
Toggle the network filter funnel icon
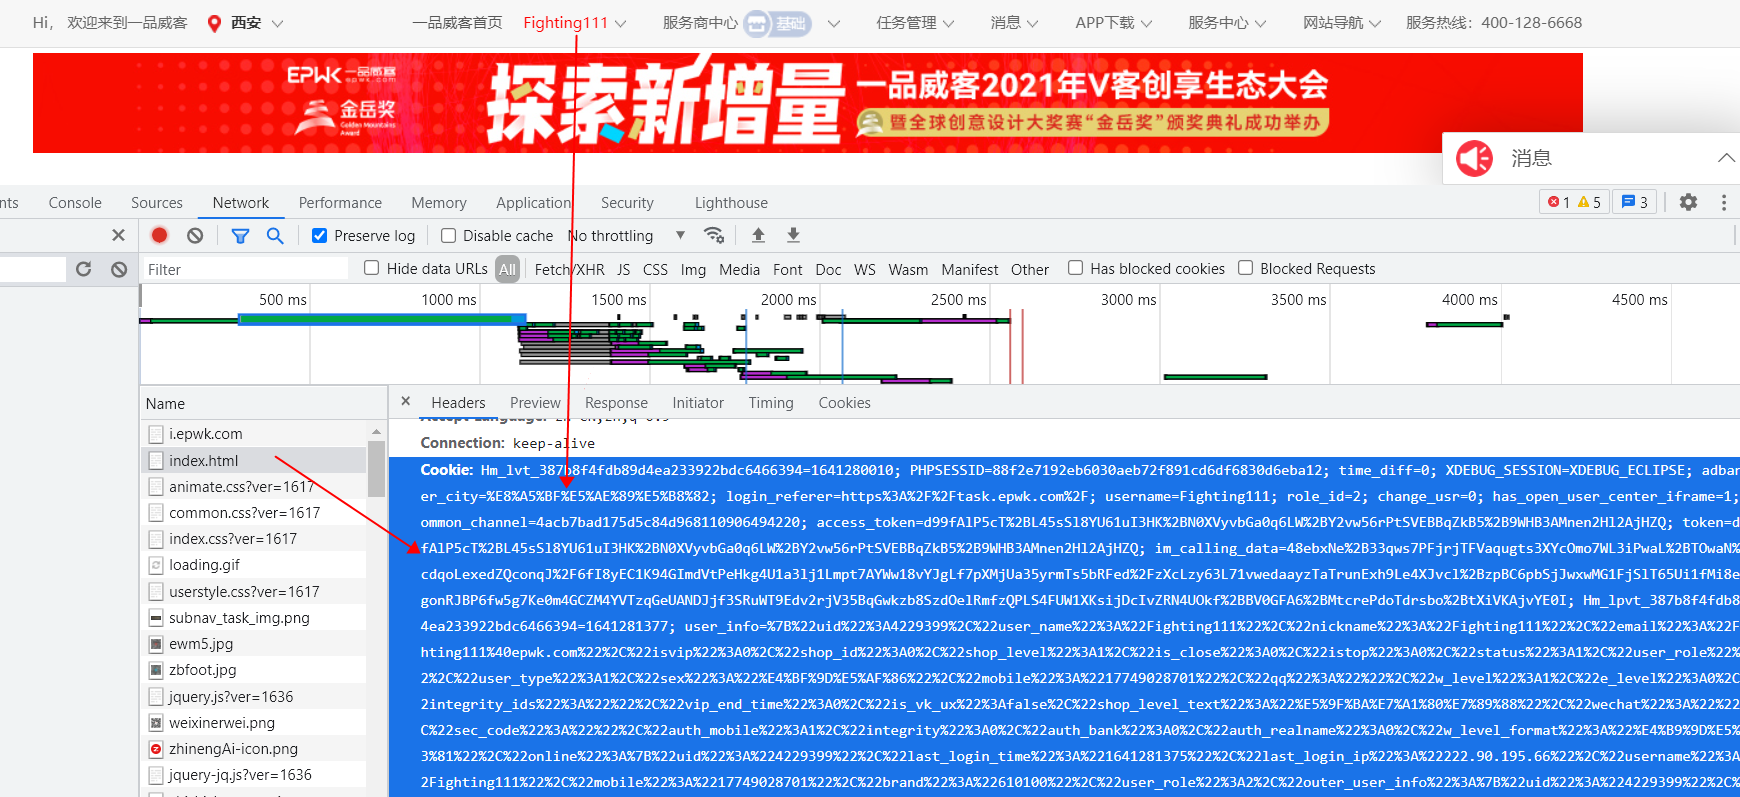coord(240,236)
